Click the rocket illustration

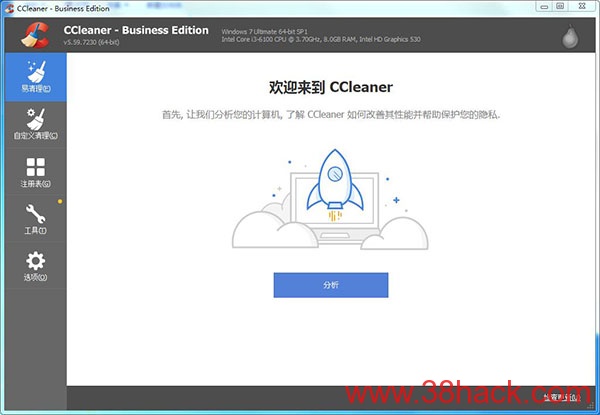pyautogui.click(x=335, y=186)
